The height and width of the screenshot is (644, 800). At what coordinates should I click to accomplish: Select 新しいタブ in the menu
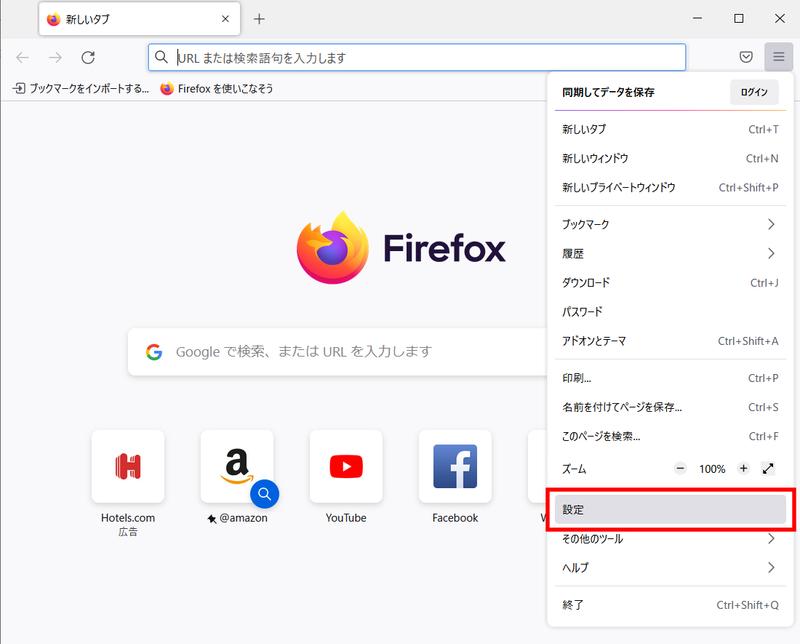point(670,129)
